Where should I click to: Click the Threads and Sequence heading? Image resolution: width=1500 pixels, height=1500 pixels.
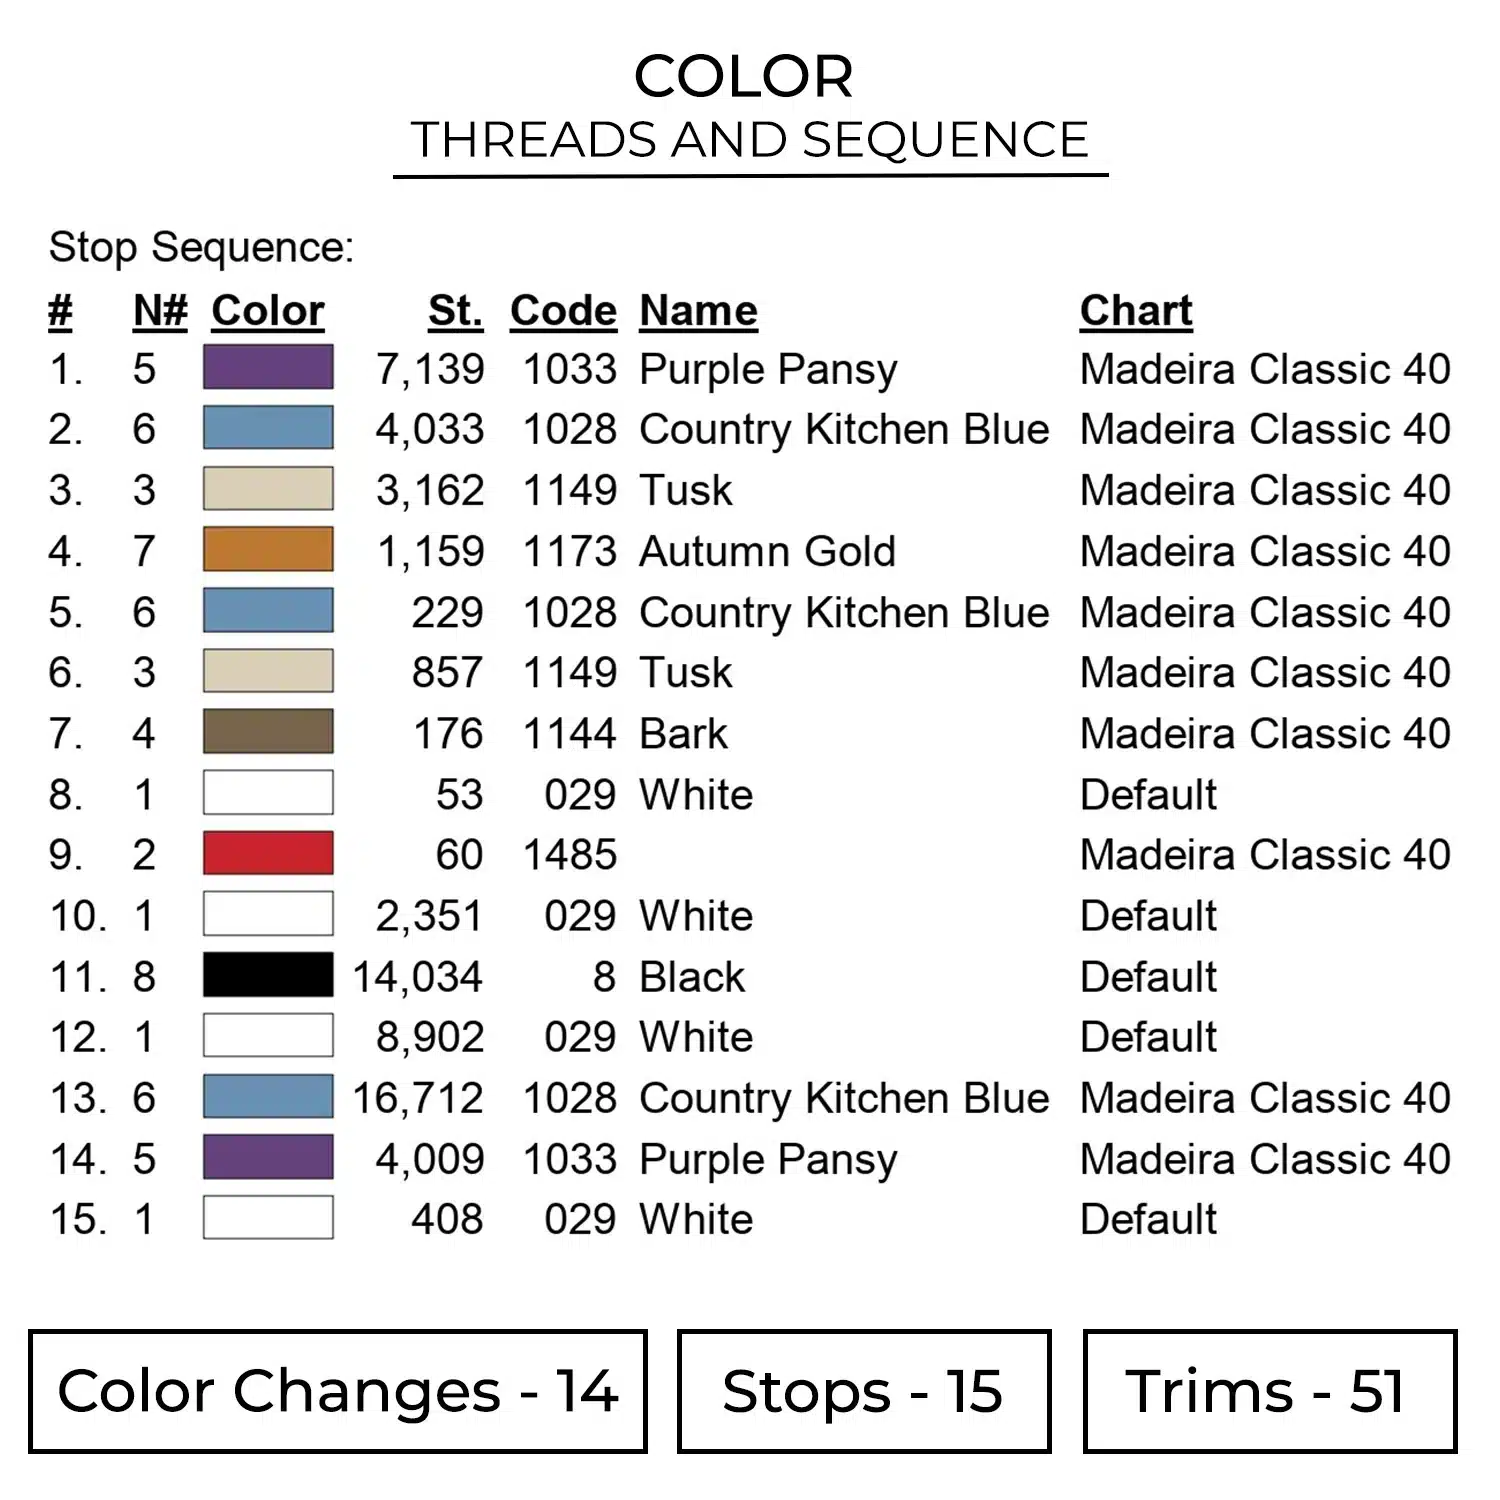[x=749, y=140]
